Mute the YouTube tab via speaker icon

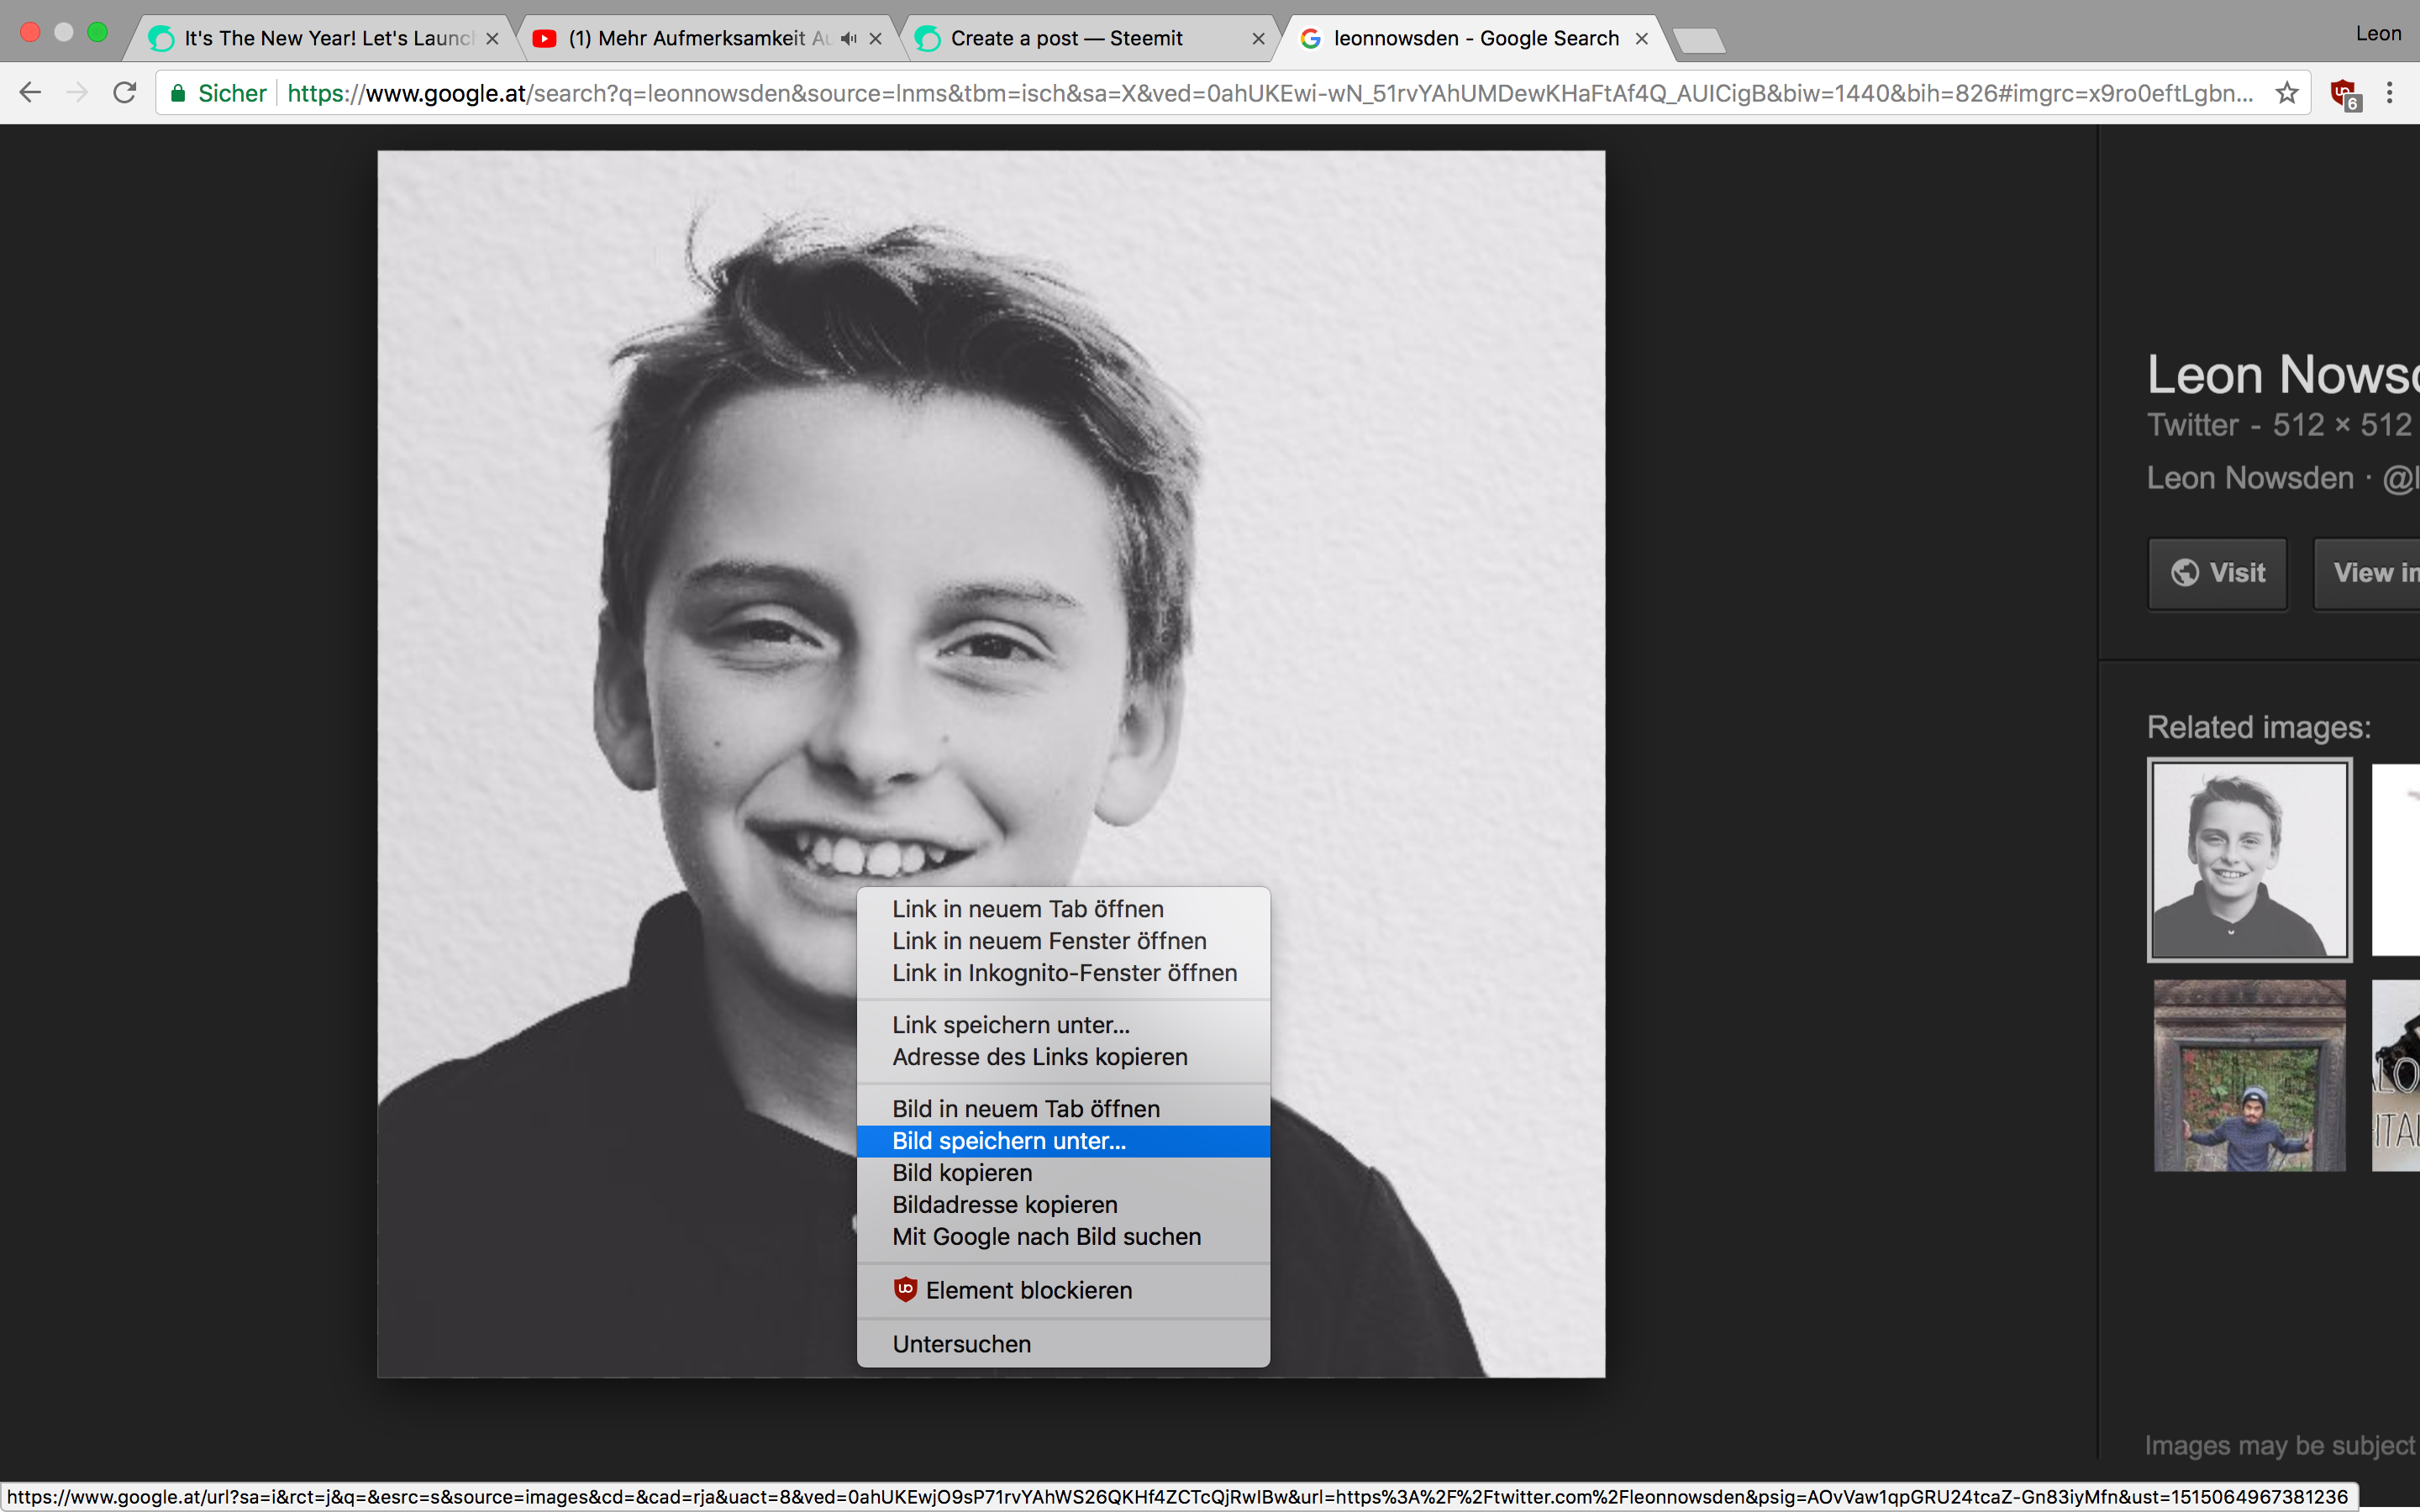click(x=849, y=38)
